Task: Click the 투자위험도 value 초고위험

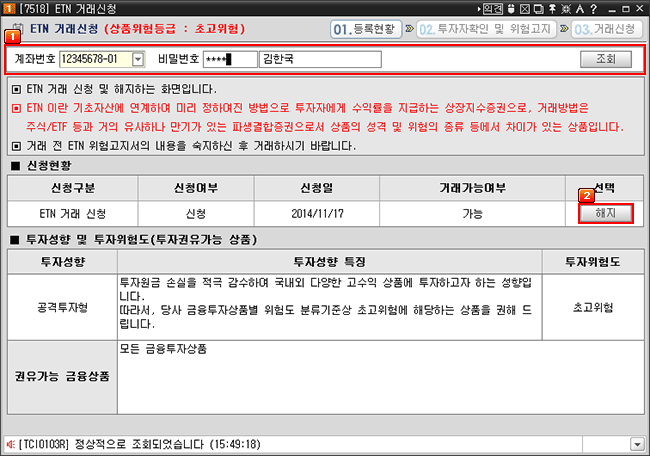Action: coord(593,307)
